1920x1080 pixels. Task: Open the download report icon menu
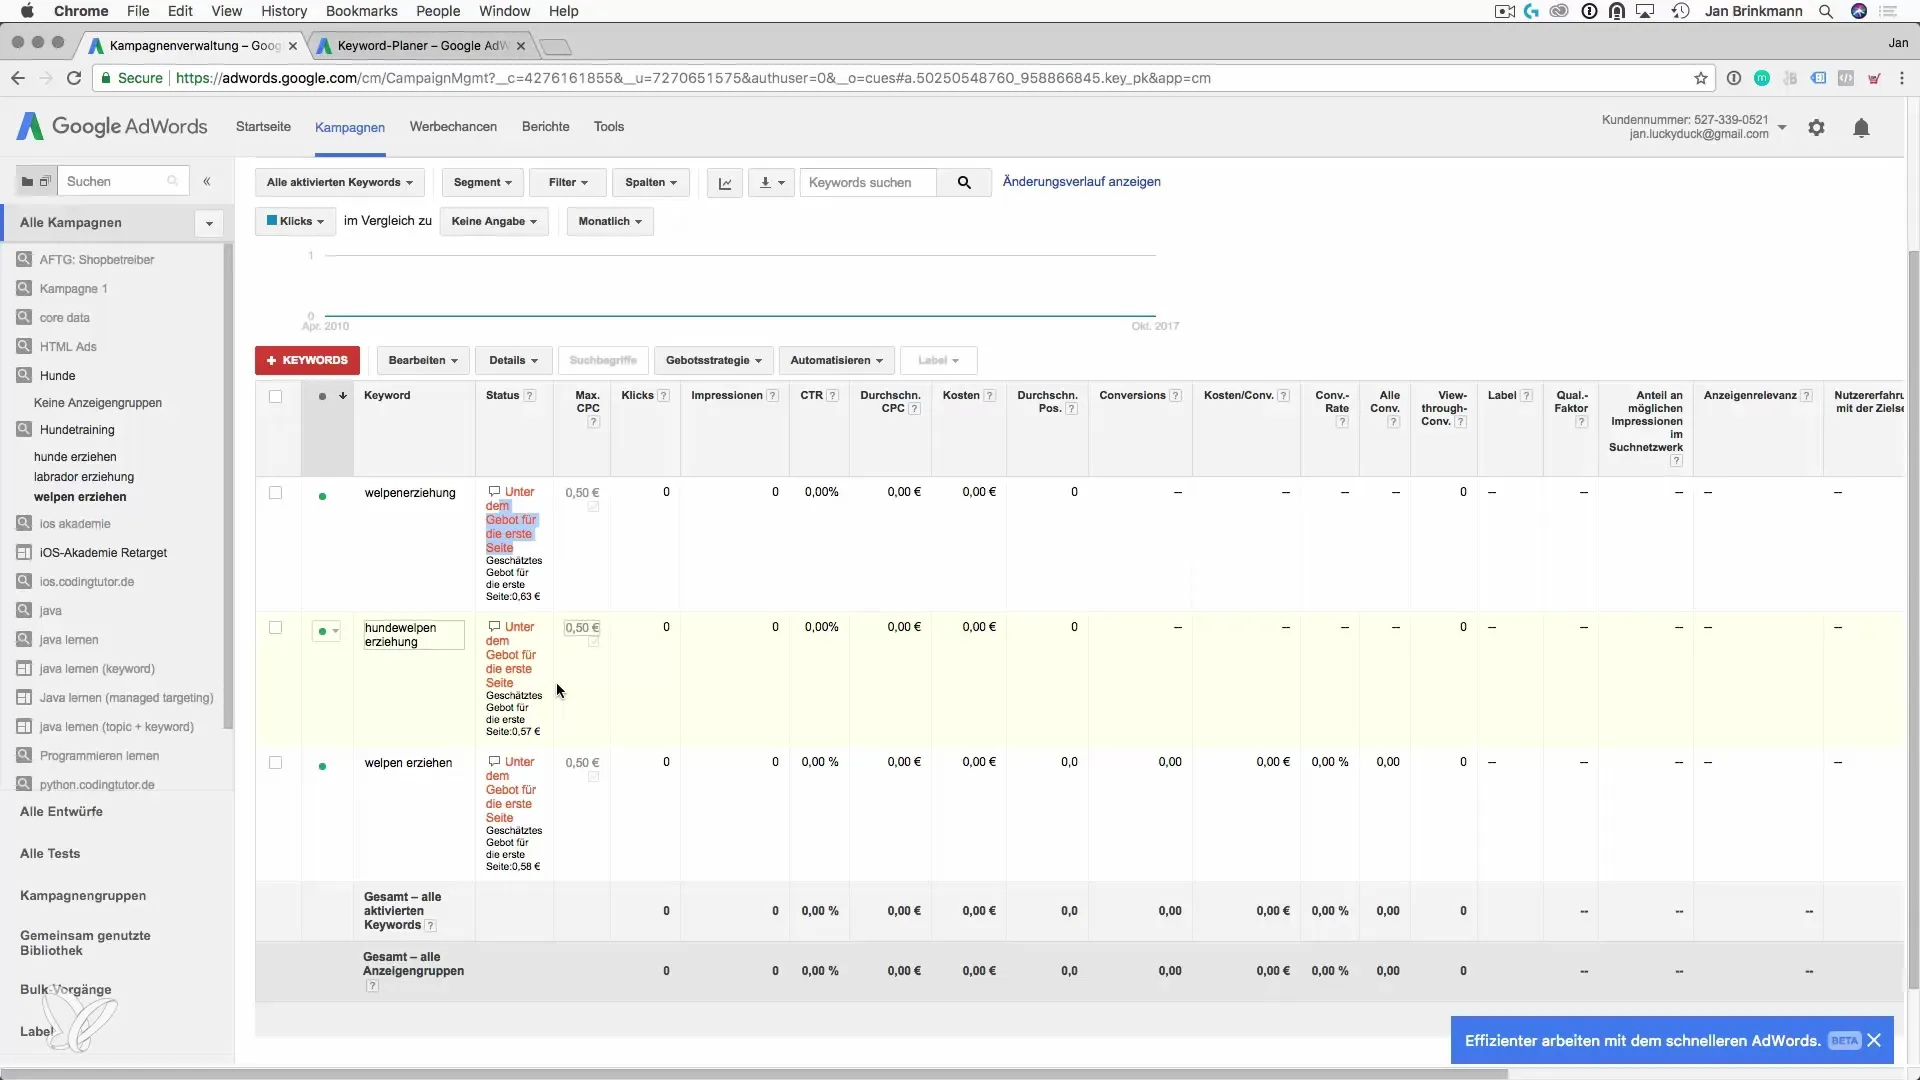[772, 182]
